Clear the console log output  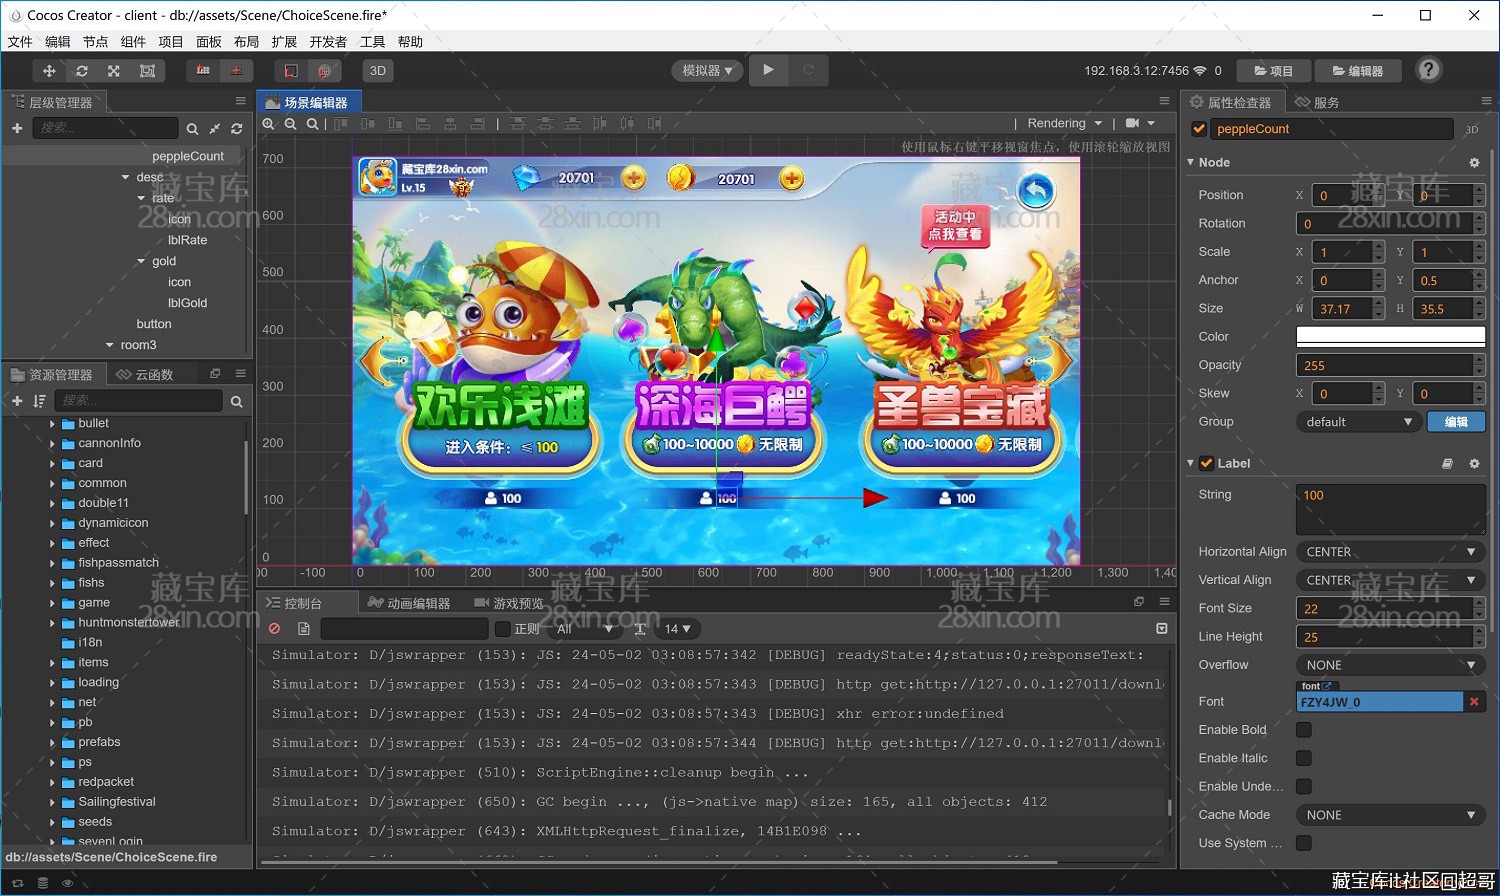pyautogui.click(x=274, y=628)
